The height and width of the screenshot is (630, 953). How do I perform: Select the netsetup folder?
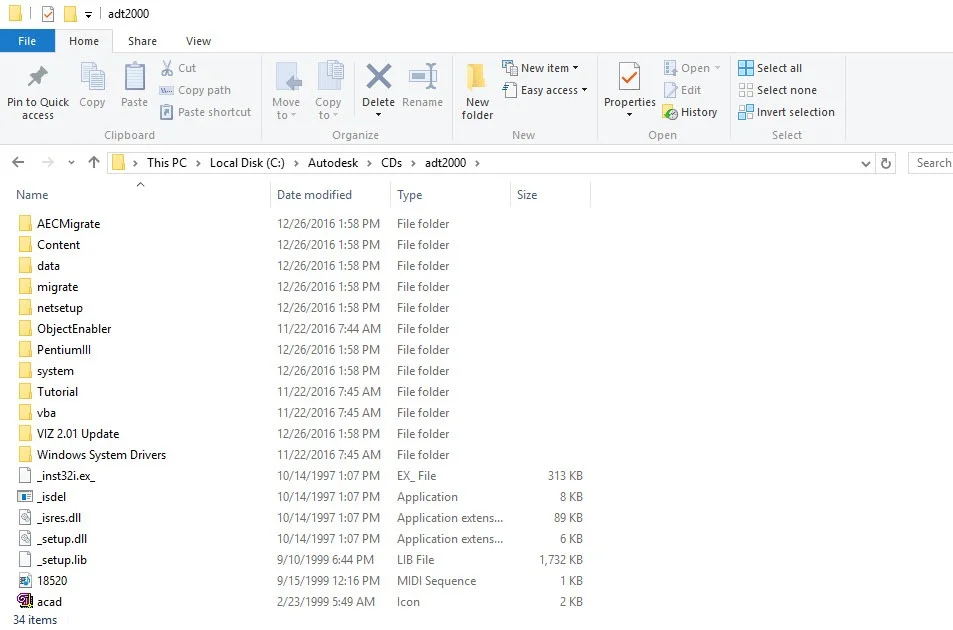tap(60, 308)
